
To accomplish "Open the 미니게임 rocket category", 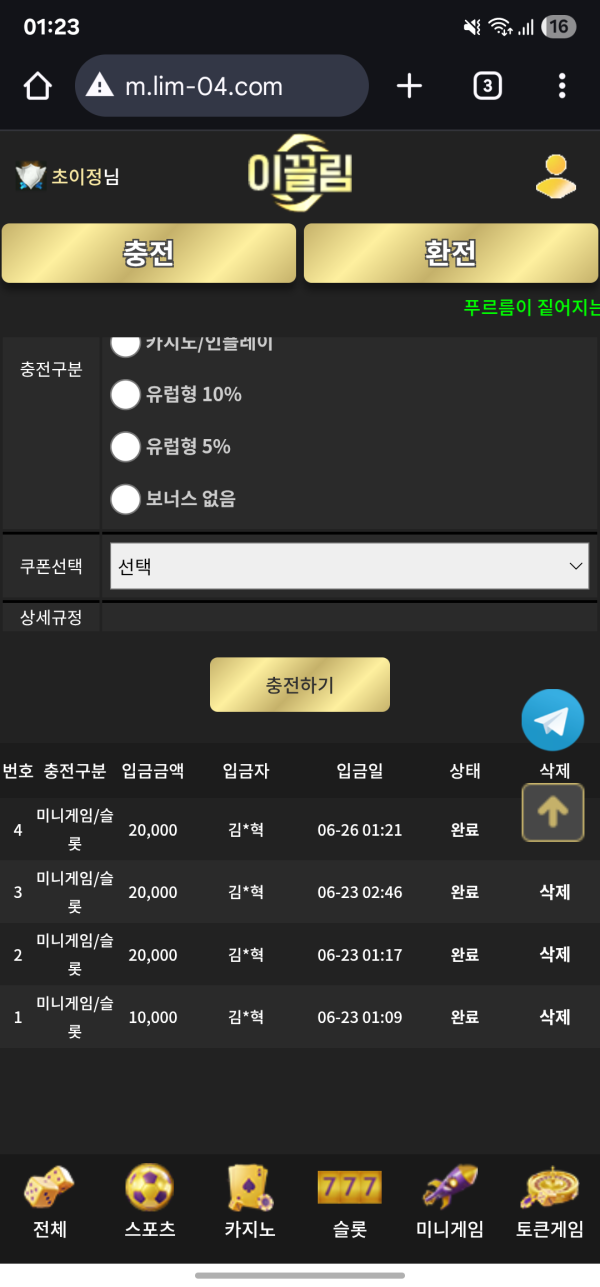I will click(x=450, y=1201).
